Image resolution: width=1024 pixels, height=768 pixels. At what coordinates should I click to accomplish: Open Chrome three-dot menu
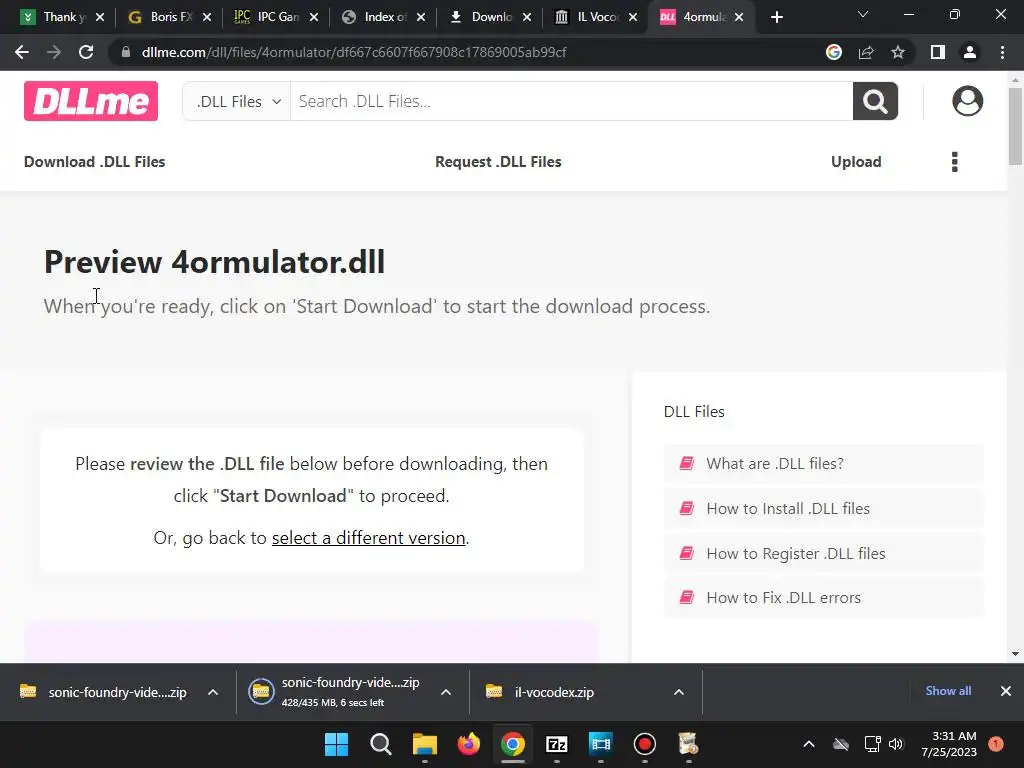(1002, 52)
